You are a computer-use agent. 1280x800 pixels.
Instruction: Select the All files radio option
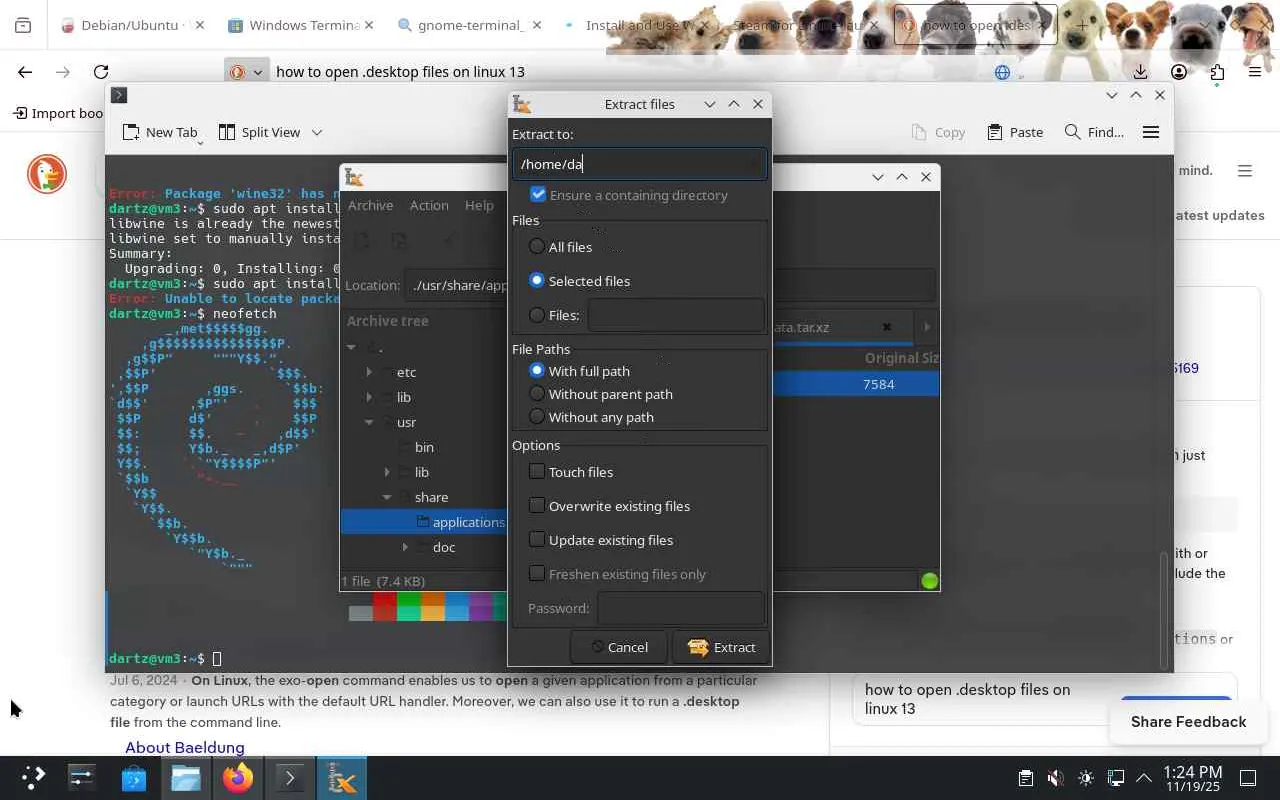(537, 246)
